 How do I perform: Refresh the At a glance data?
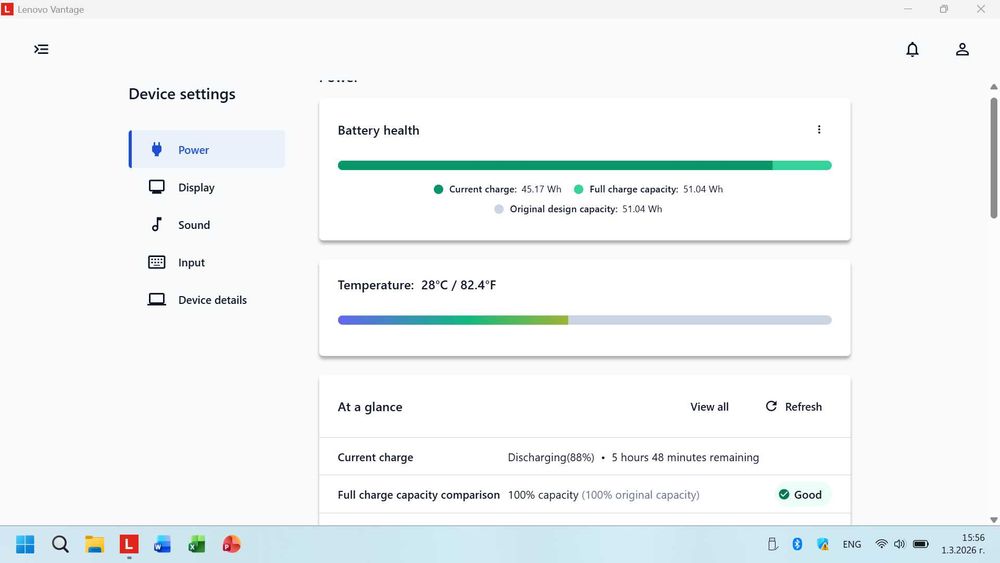point(793,407)
